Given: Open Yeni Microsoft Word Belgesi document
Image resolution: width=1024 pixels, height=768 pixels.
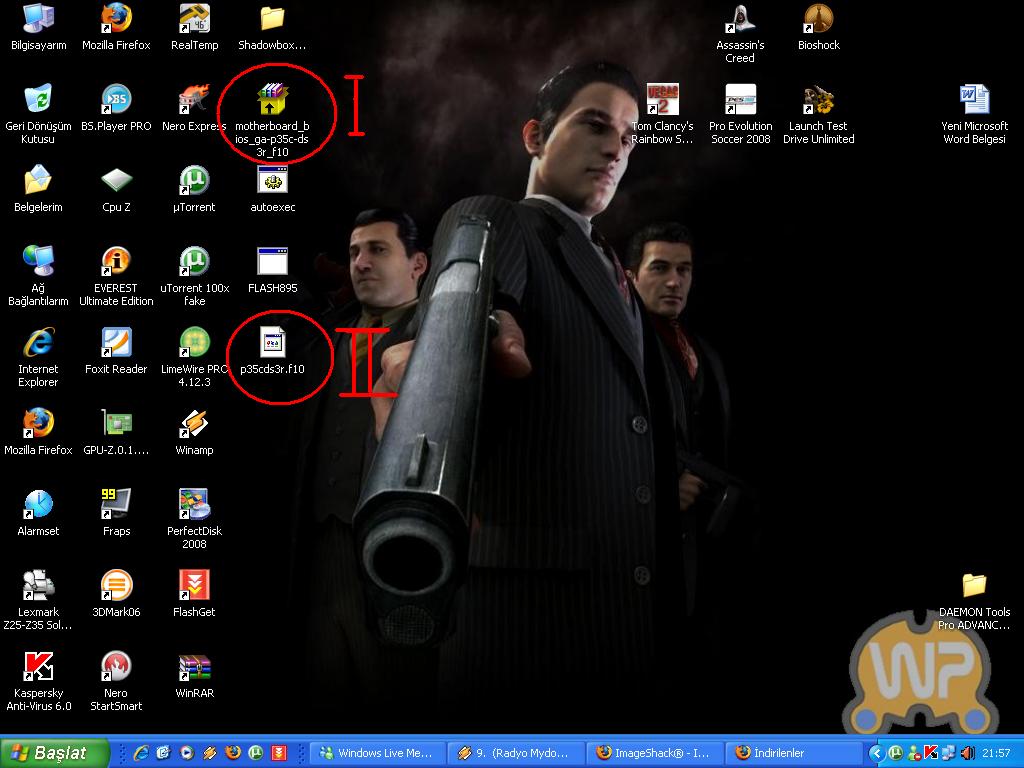Looking at the screenshot, I should (974, 114).
